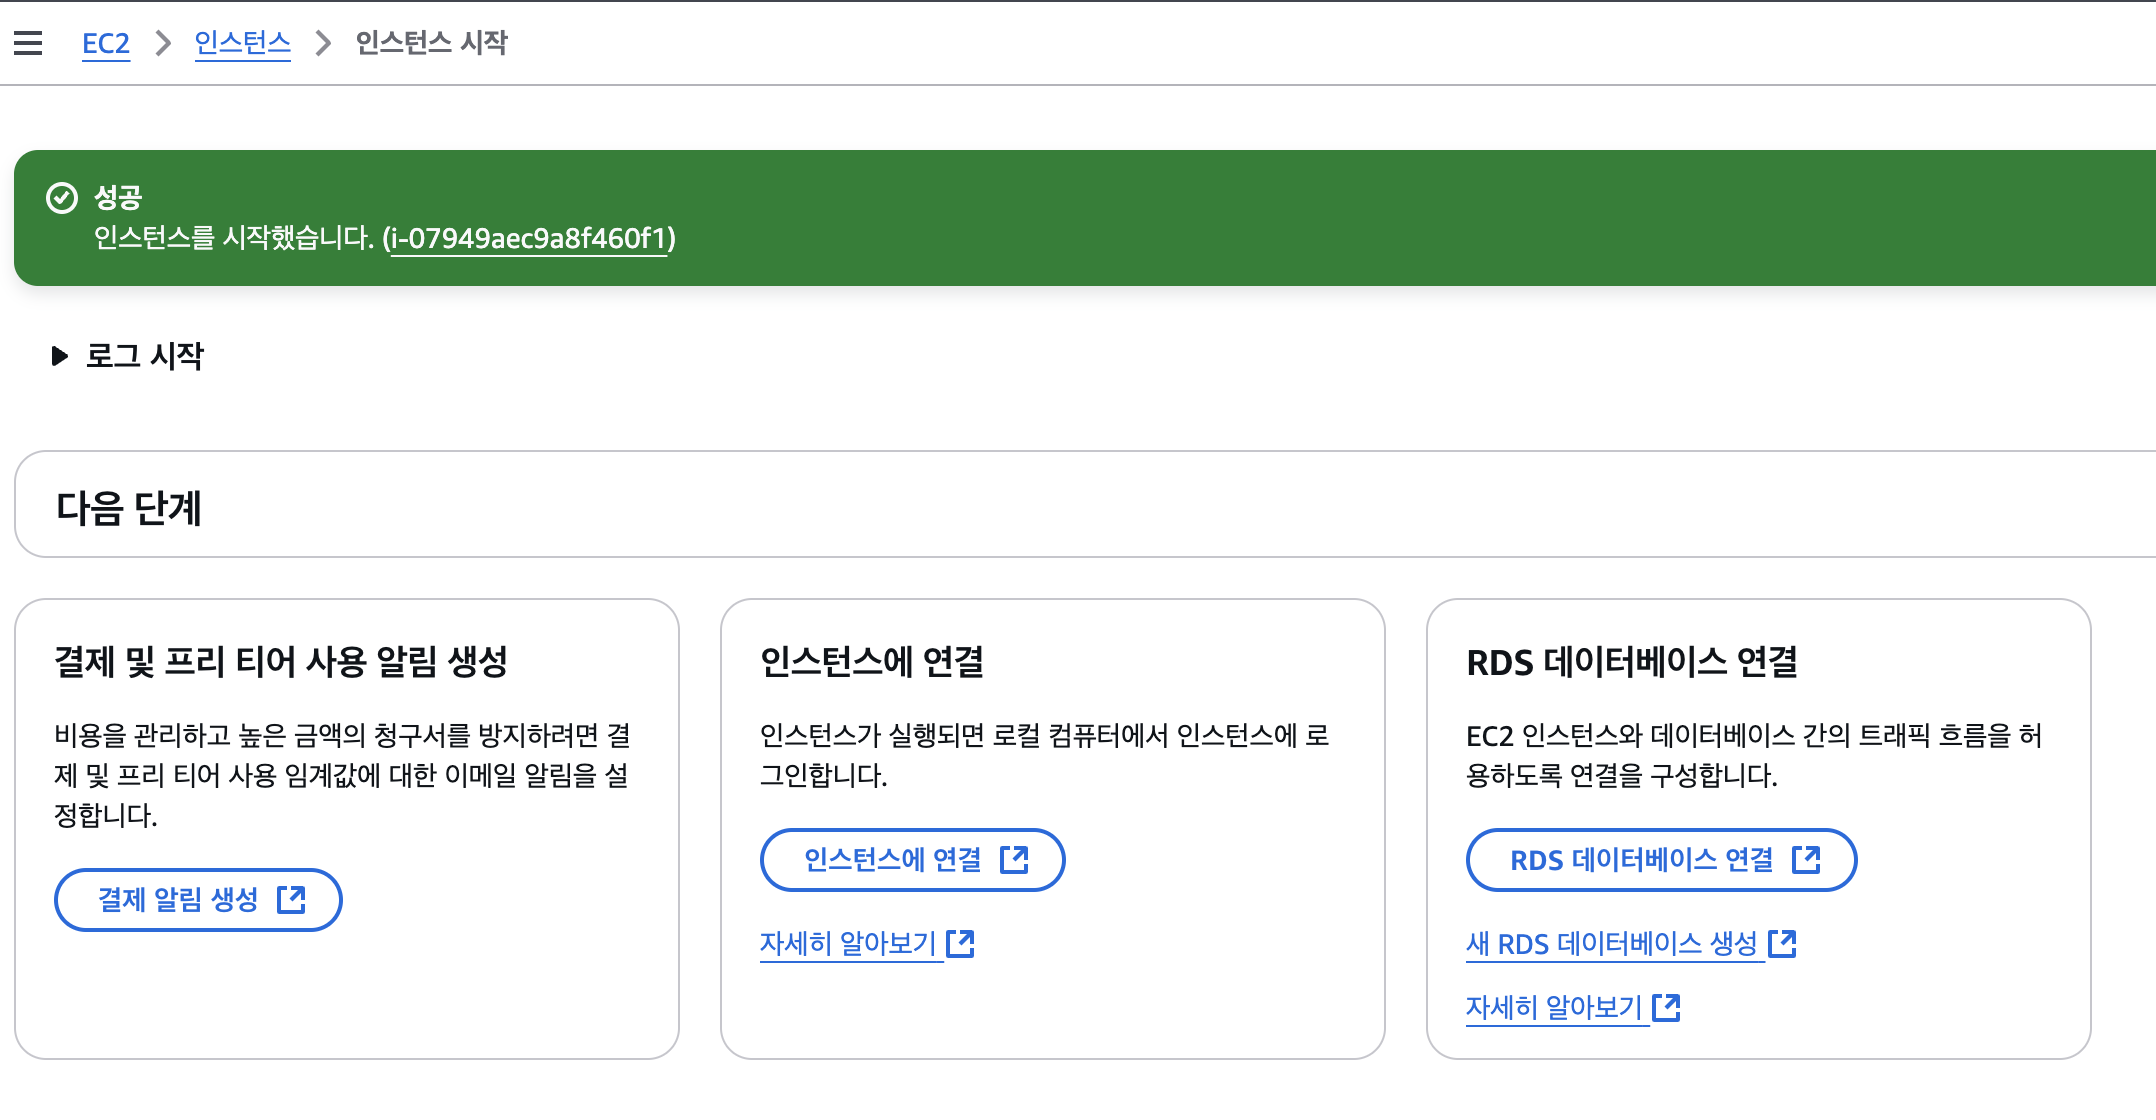Click external icon in 인스턴스에 연결 button
The width and height of the screenshot is (2156, 1120).
1014,860
